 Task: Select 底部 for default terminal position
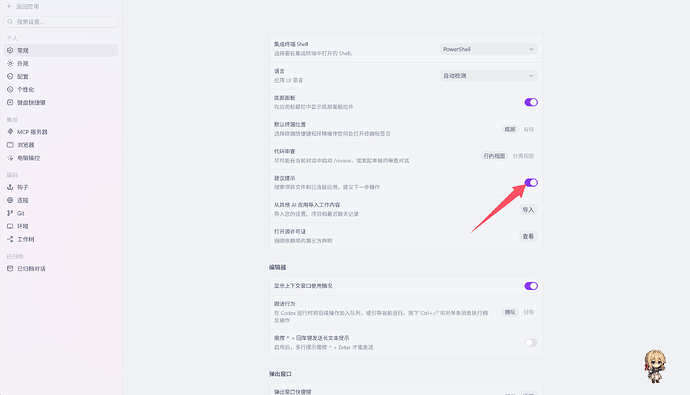[x=510, y=129]
